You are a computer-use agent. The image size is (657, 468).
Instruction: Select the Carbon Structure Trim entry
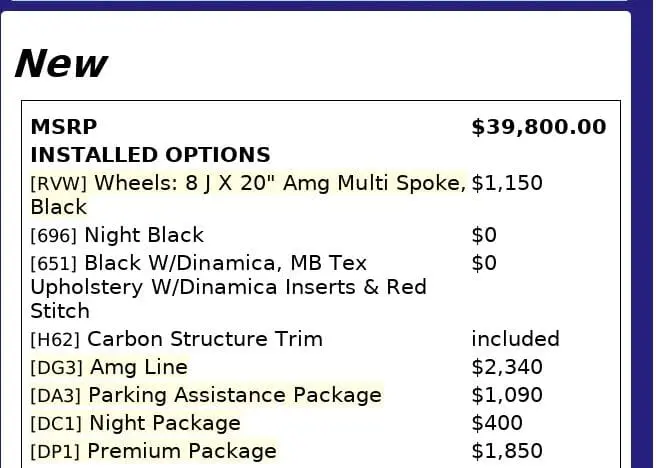pyautogui.click(x=204, y=339)
